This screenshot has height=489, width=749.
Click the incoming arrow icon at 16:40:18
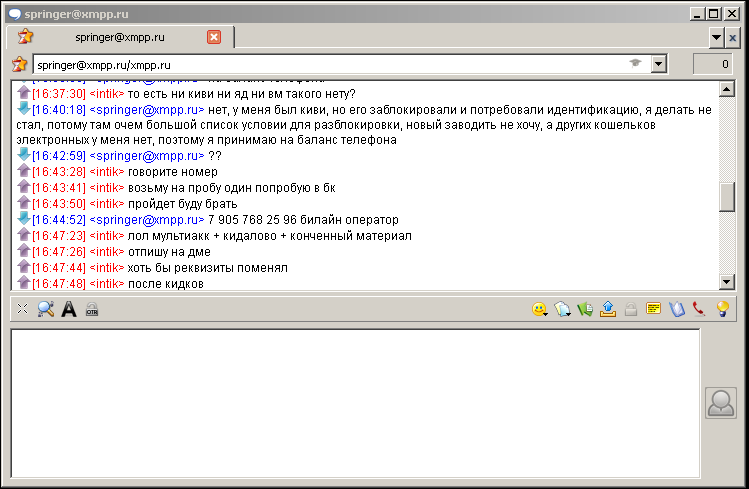click(23, 108)
